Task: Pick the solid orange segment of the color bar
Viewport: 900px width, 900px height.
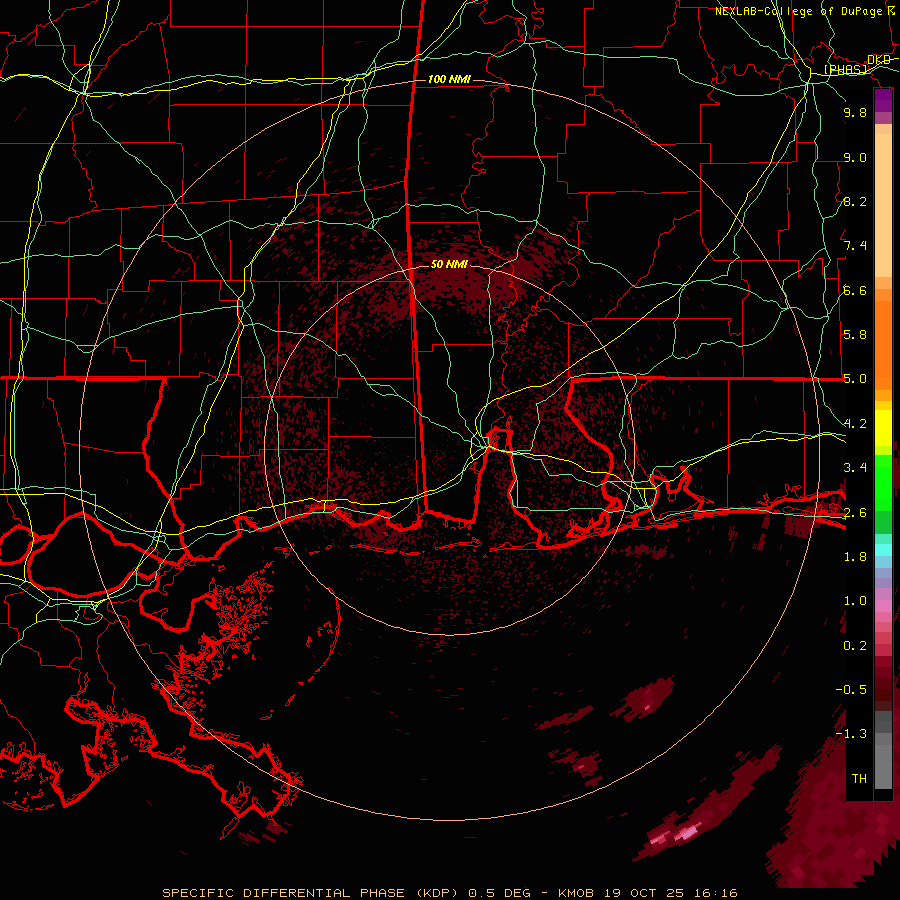Action: click(883, 344)
